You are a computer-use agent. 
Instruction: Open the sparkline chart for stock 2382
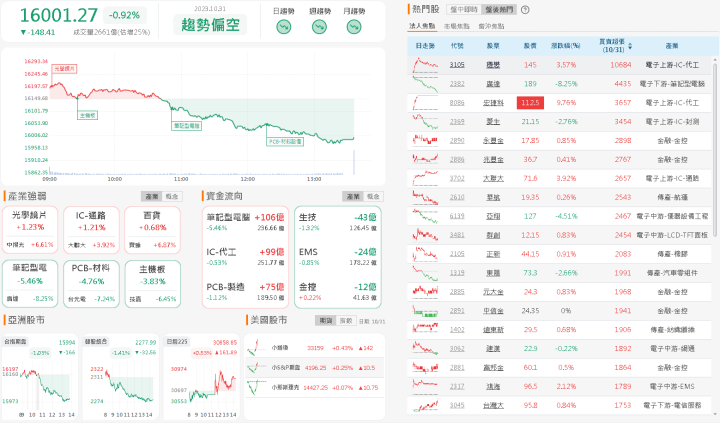tap(425, 84)
